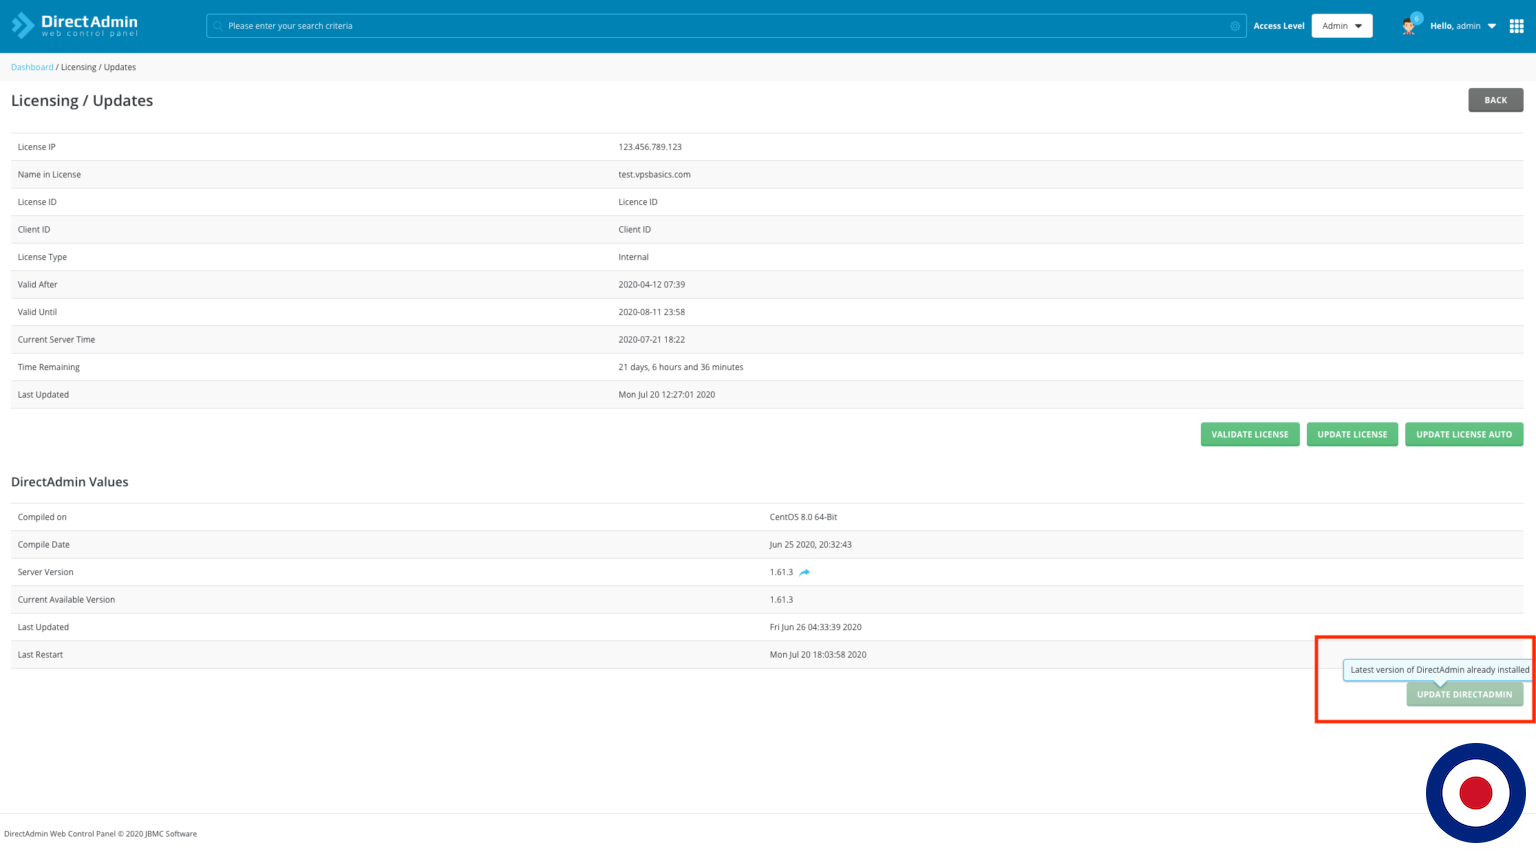This screenshot has width=1536, height=853.
Task: Select the Licensing / Updates page heading
Action: click(x=82, y=100)
